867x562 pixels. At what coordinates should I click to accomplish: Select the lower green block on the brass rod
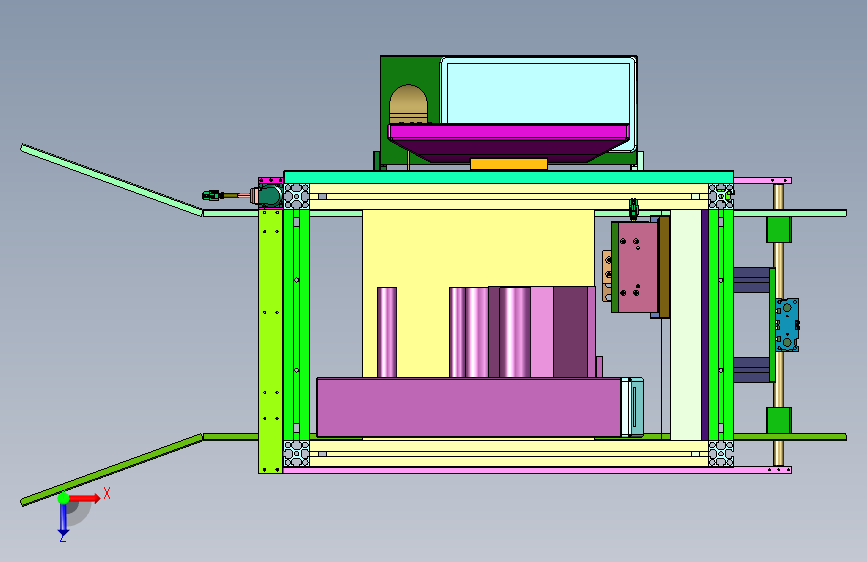coord(779,420)
